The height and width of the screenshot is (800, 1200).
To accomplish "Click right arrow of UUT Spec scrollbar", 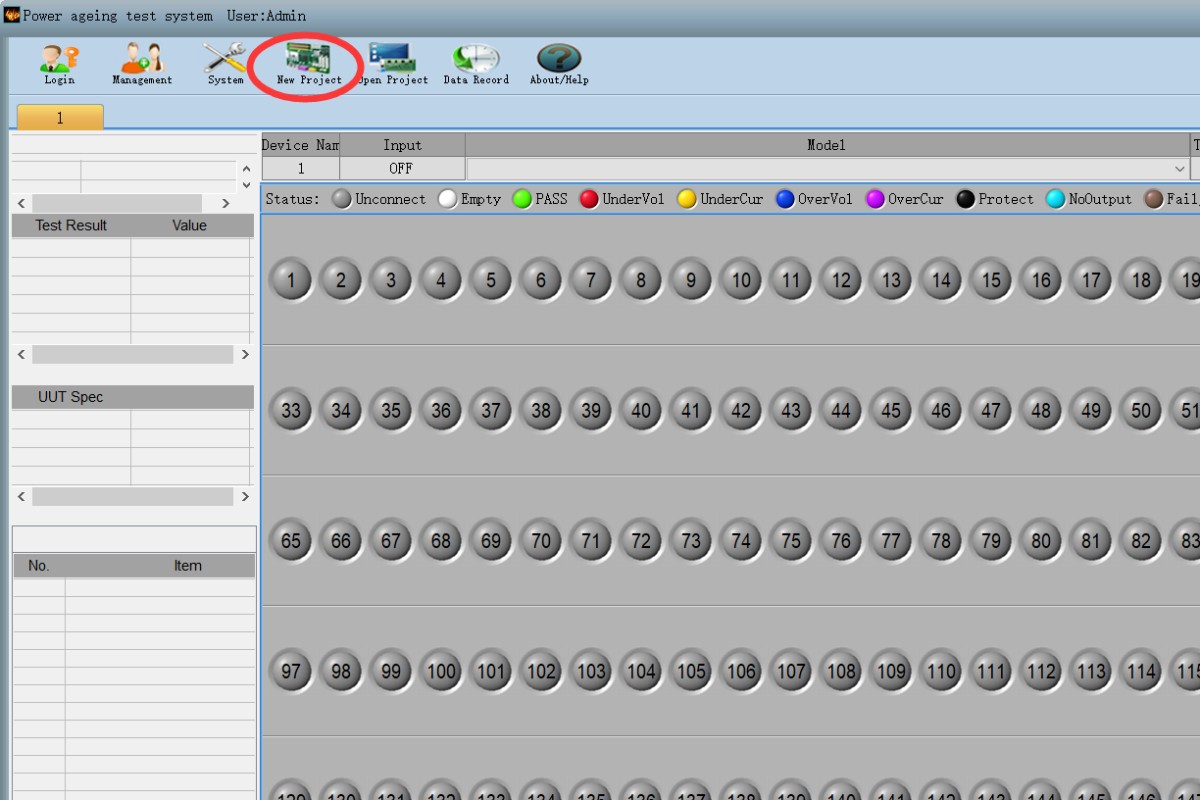I will pyautogui.click(x=245, y=496).
